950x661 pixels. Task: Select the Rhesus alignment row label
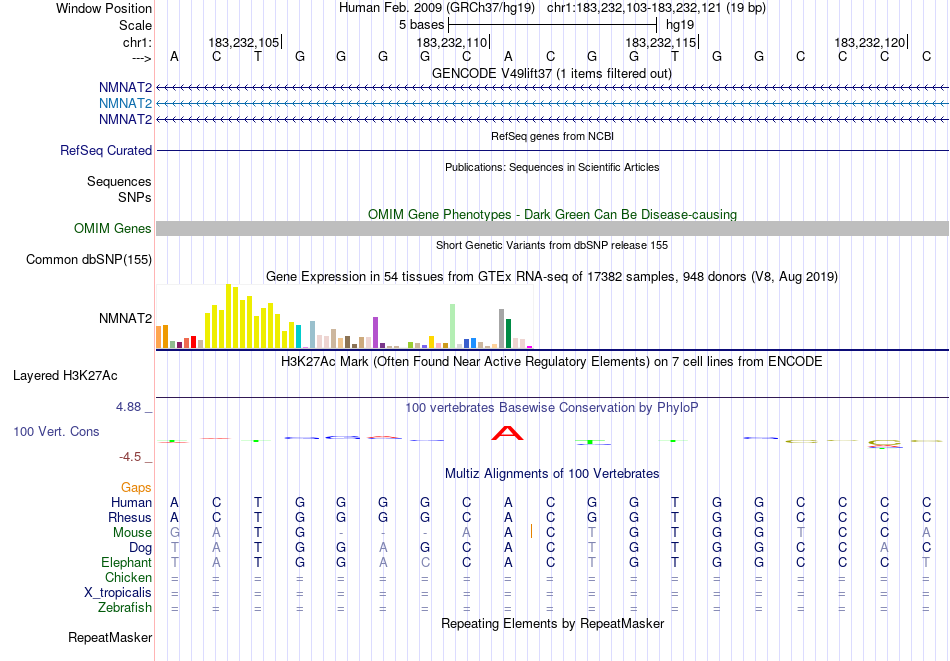coord(130,517)
